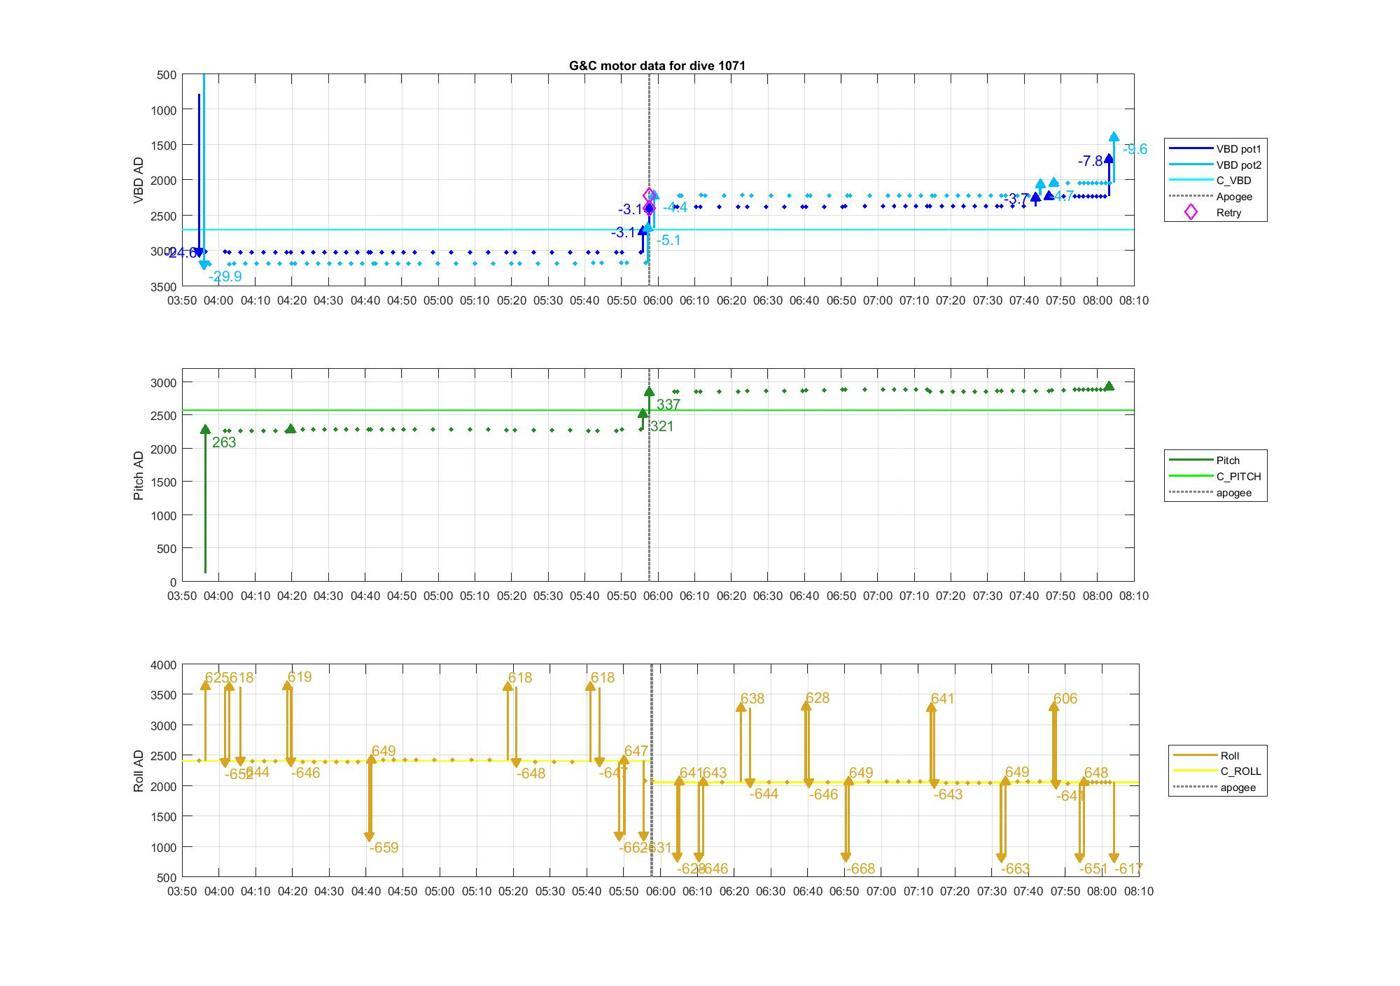1400x986 pixels.
Task: Click the roll arrowhead pointing down at -668
Action: point(846,857)
